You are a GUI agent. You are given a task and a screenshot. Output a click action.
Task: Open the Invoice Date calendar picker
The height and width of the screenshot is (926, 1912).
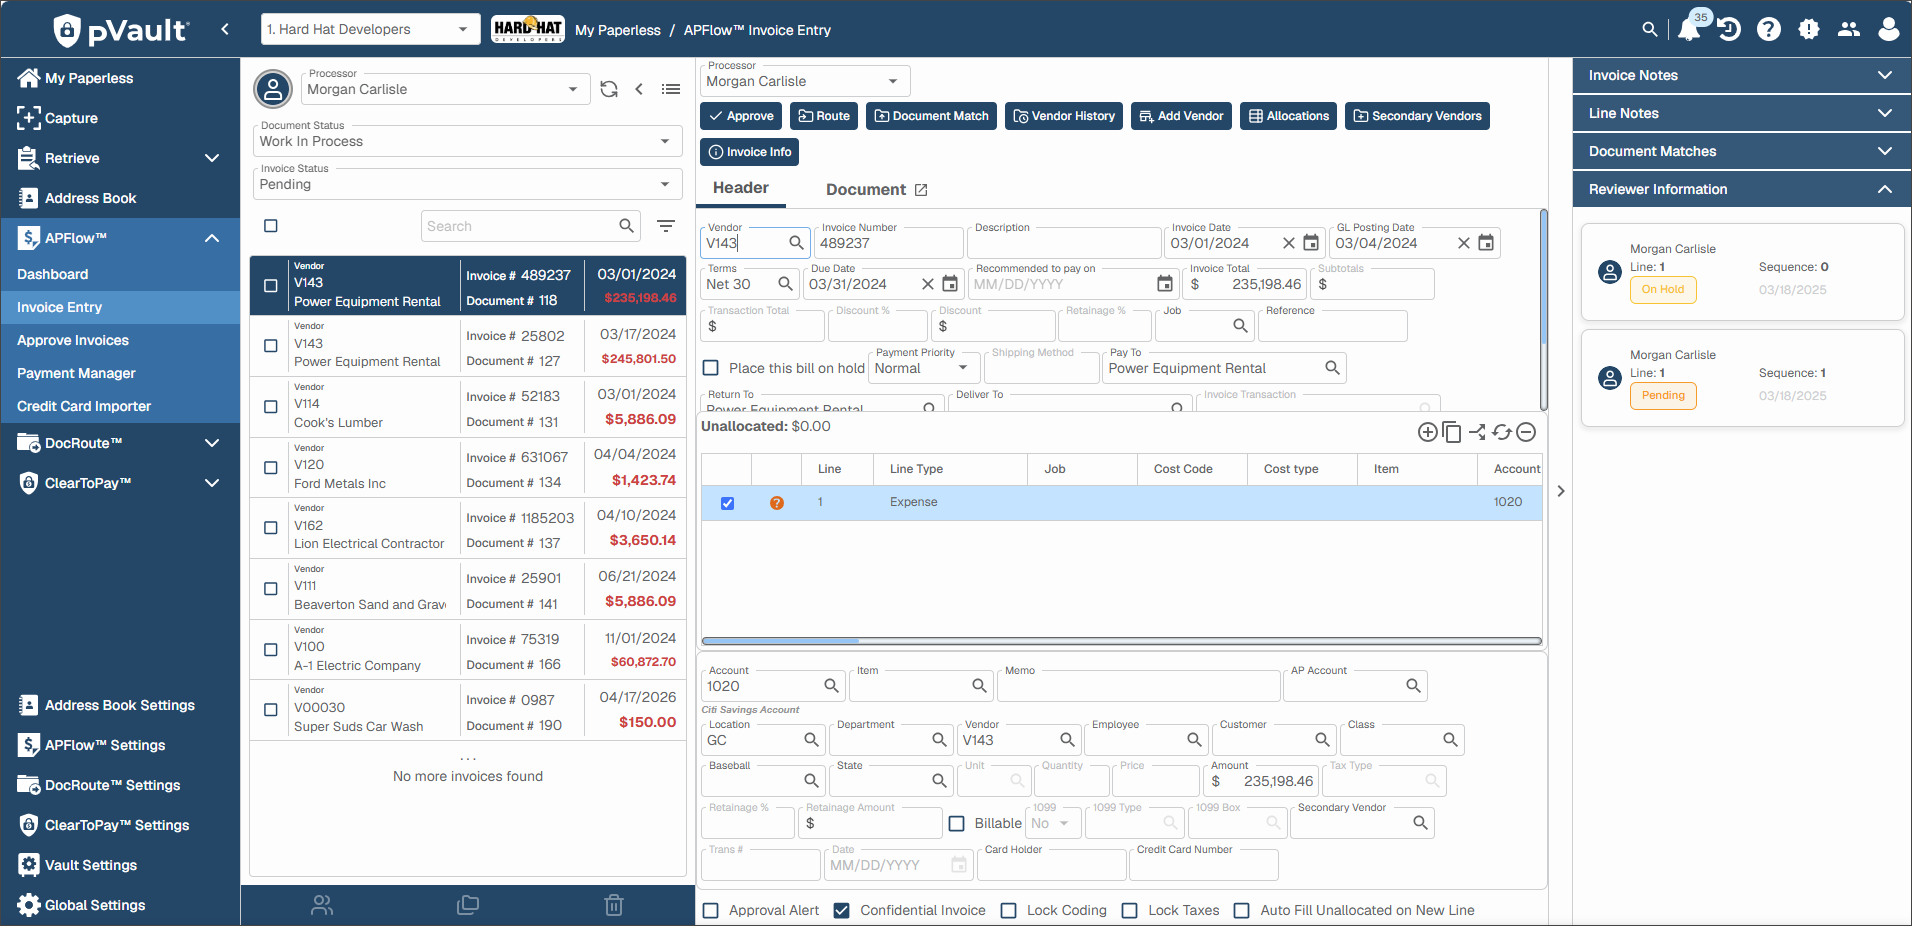coord(1311,243)
